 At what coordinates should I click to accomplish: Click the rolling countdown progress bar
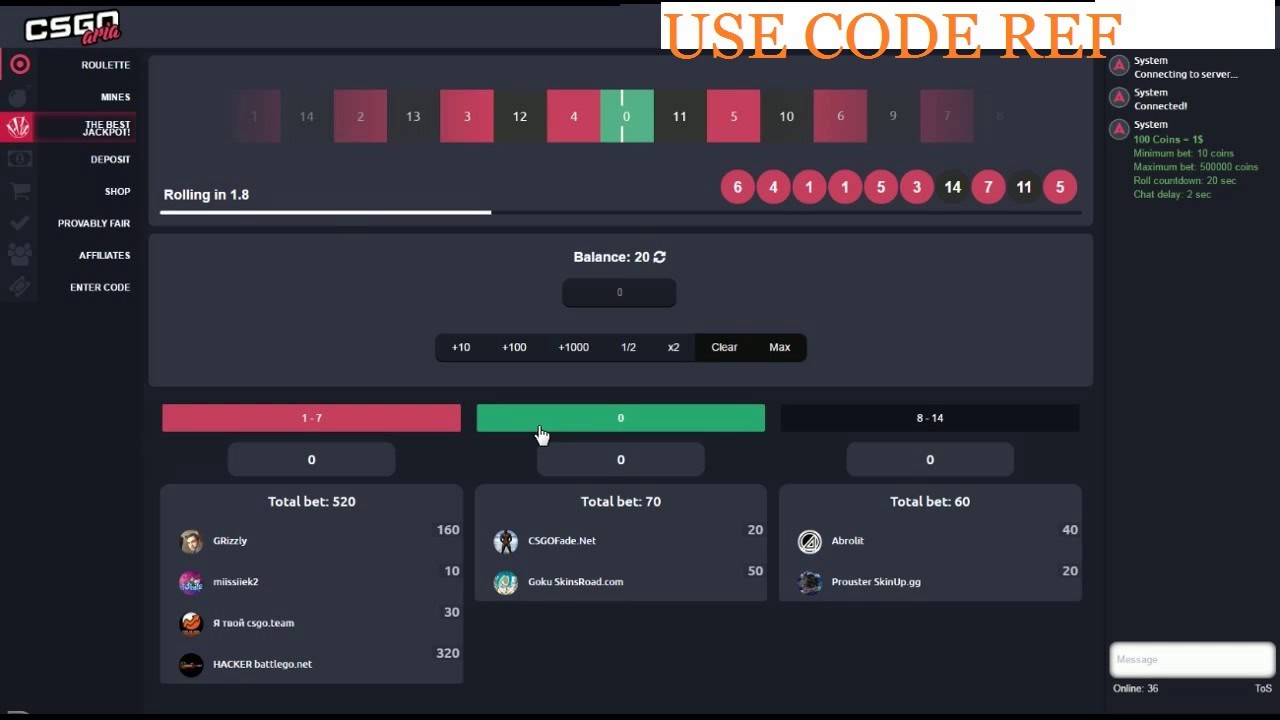(620, 212)
